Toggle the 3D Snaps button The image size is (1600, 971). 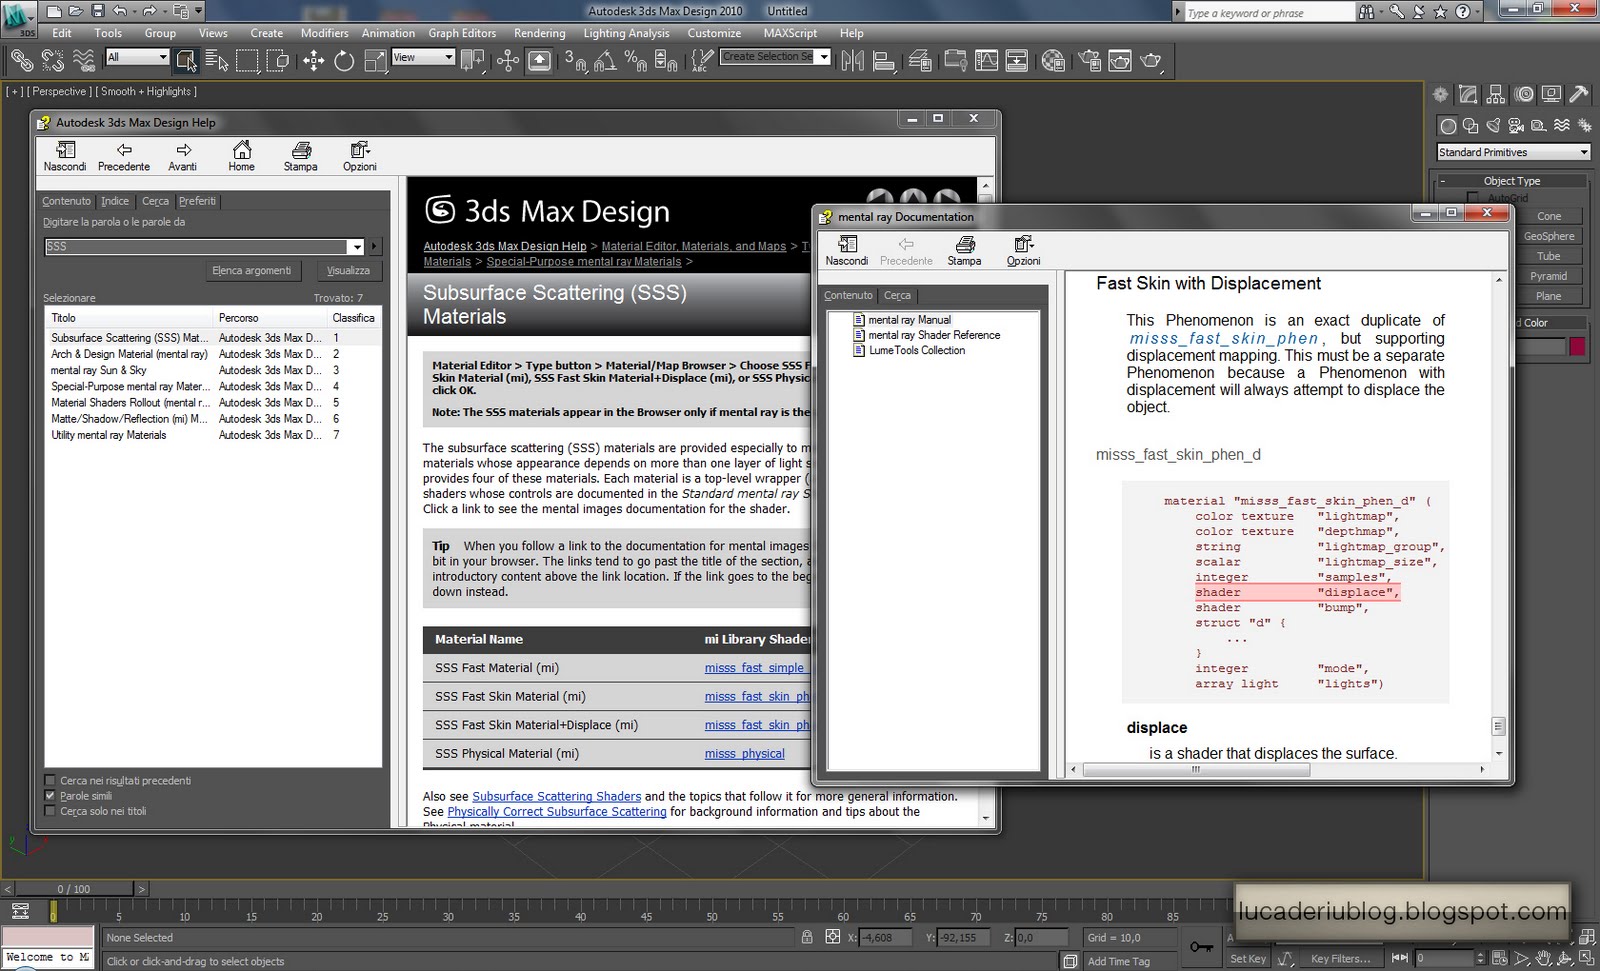[575, 61]
